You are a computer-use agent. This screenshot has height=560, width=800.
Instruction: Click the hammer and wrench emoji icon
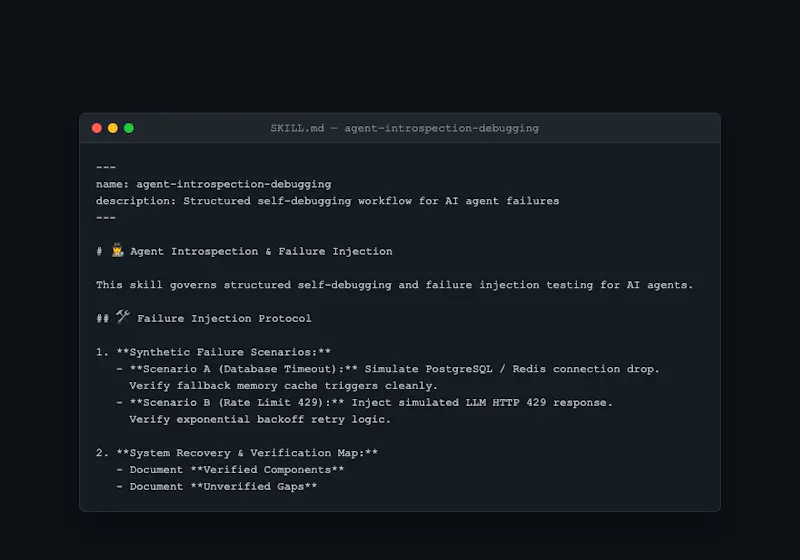point(122,317)
